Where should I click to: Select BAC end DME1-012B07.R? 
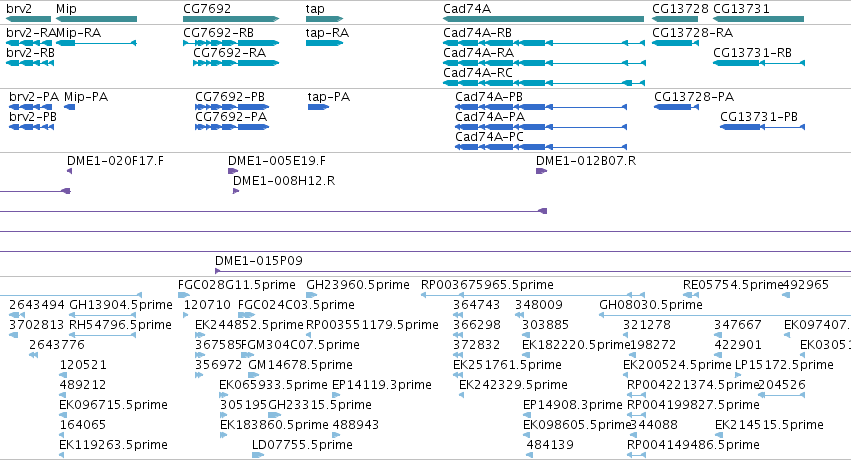point(542,171)
